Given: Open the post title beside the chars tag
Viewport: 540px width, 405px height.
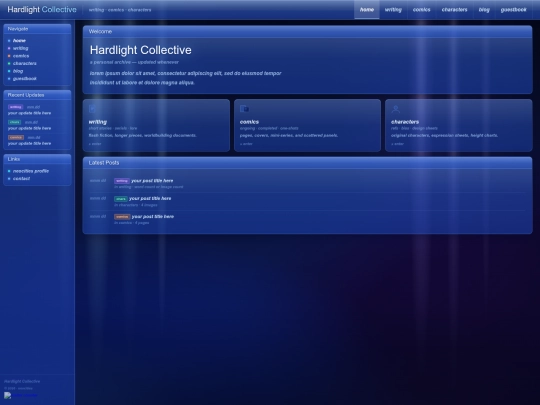Looking at the screenshot, I should tap(150, 198).
